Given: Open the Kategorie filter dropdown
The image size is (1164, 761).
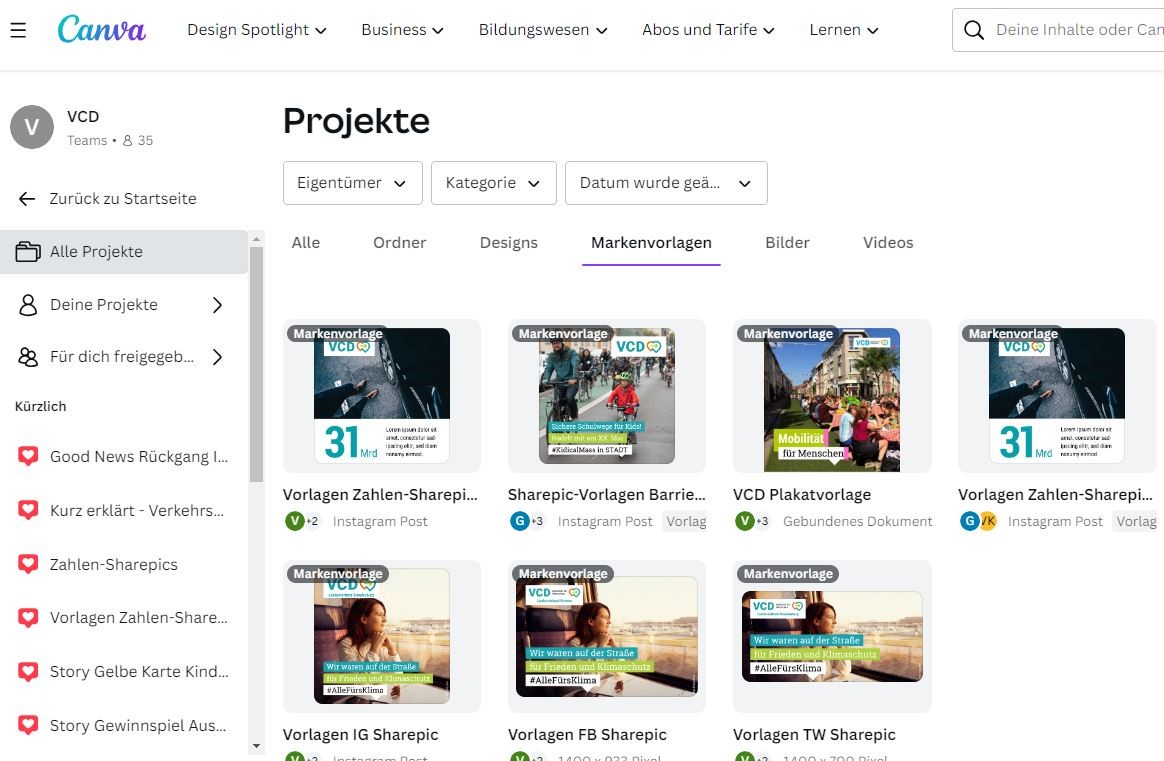Looking at the screenshot, I should (x=493, y=183).
